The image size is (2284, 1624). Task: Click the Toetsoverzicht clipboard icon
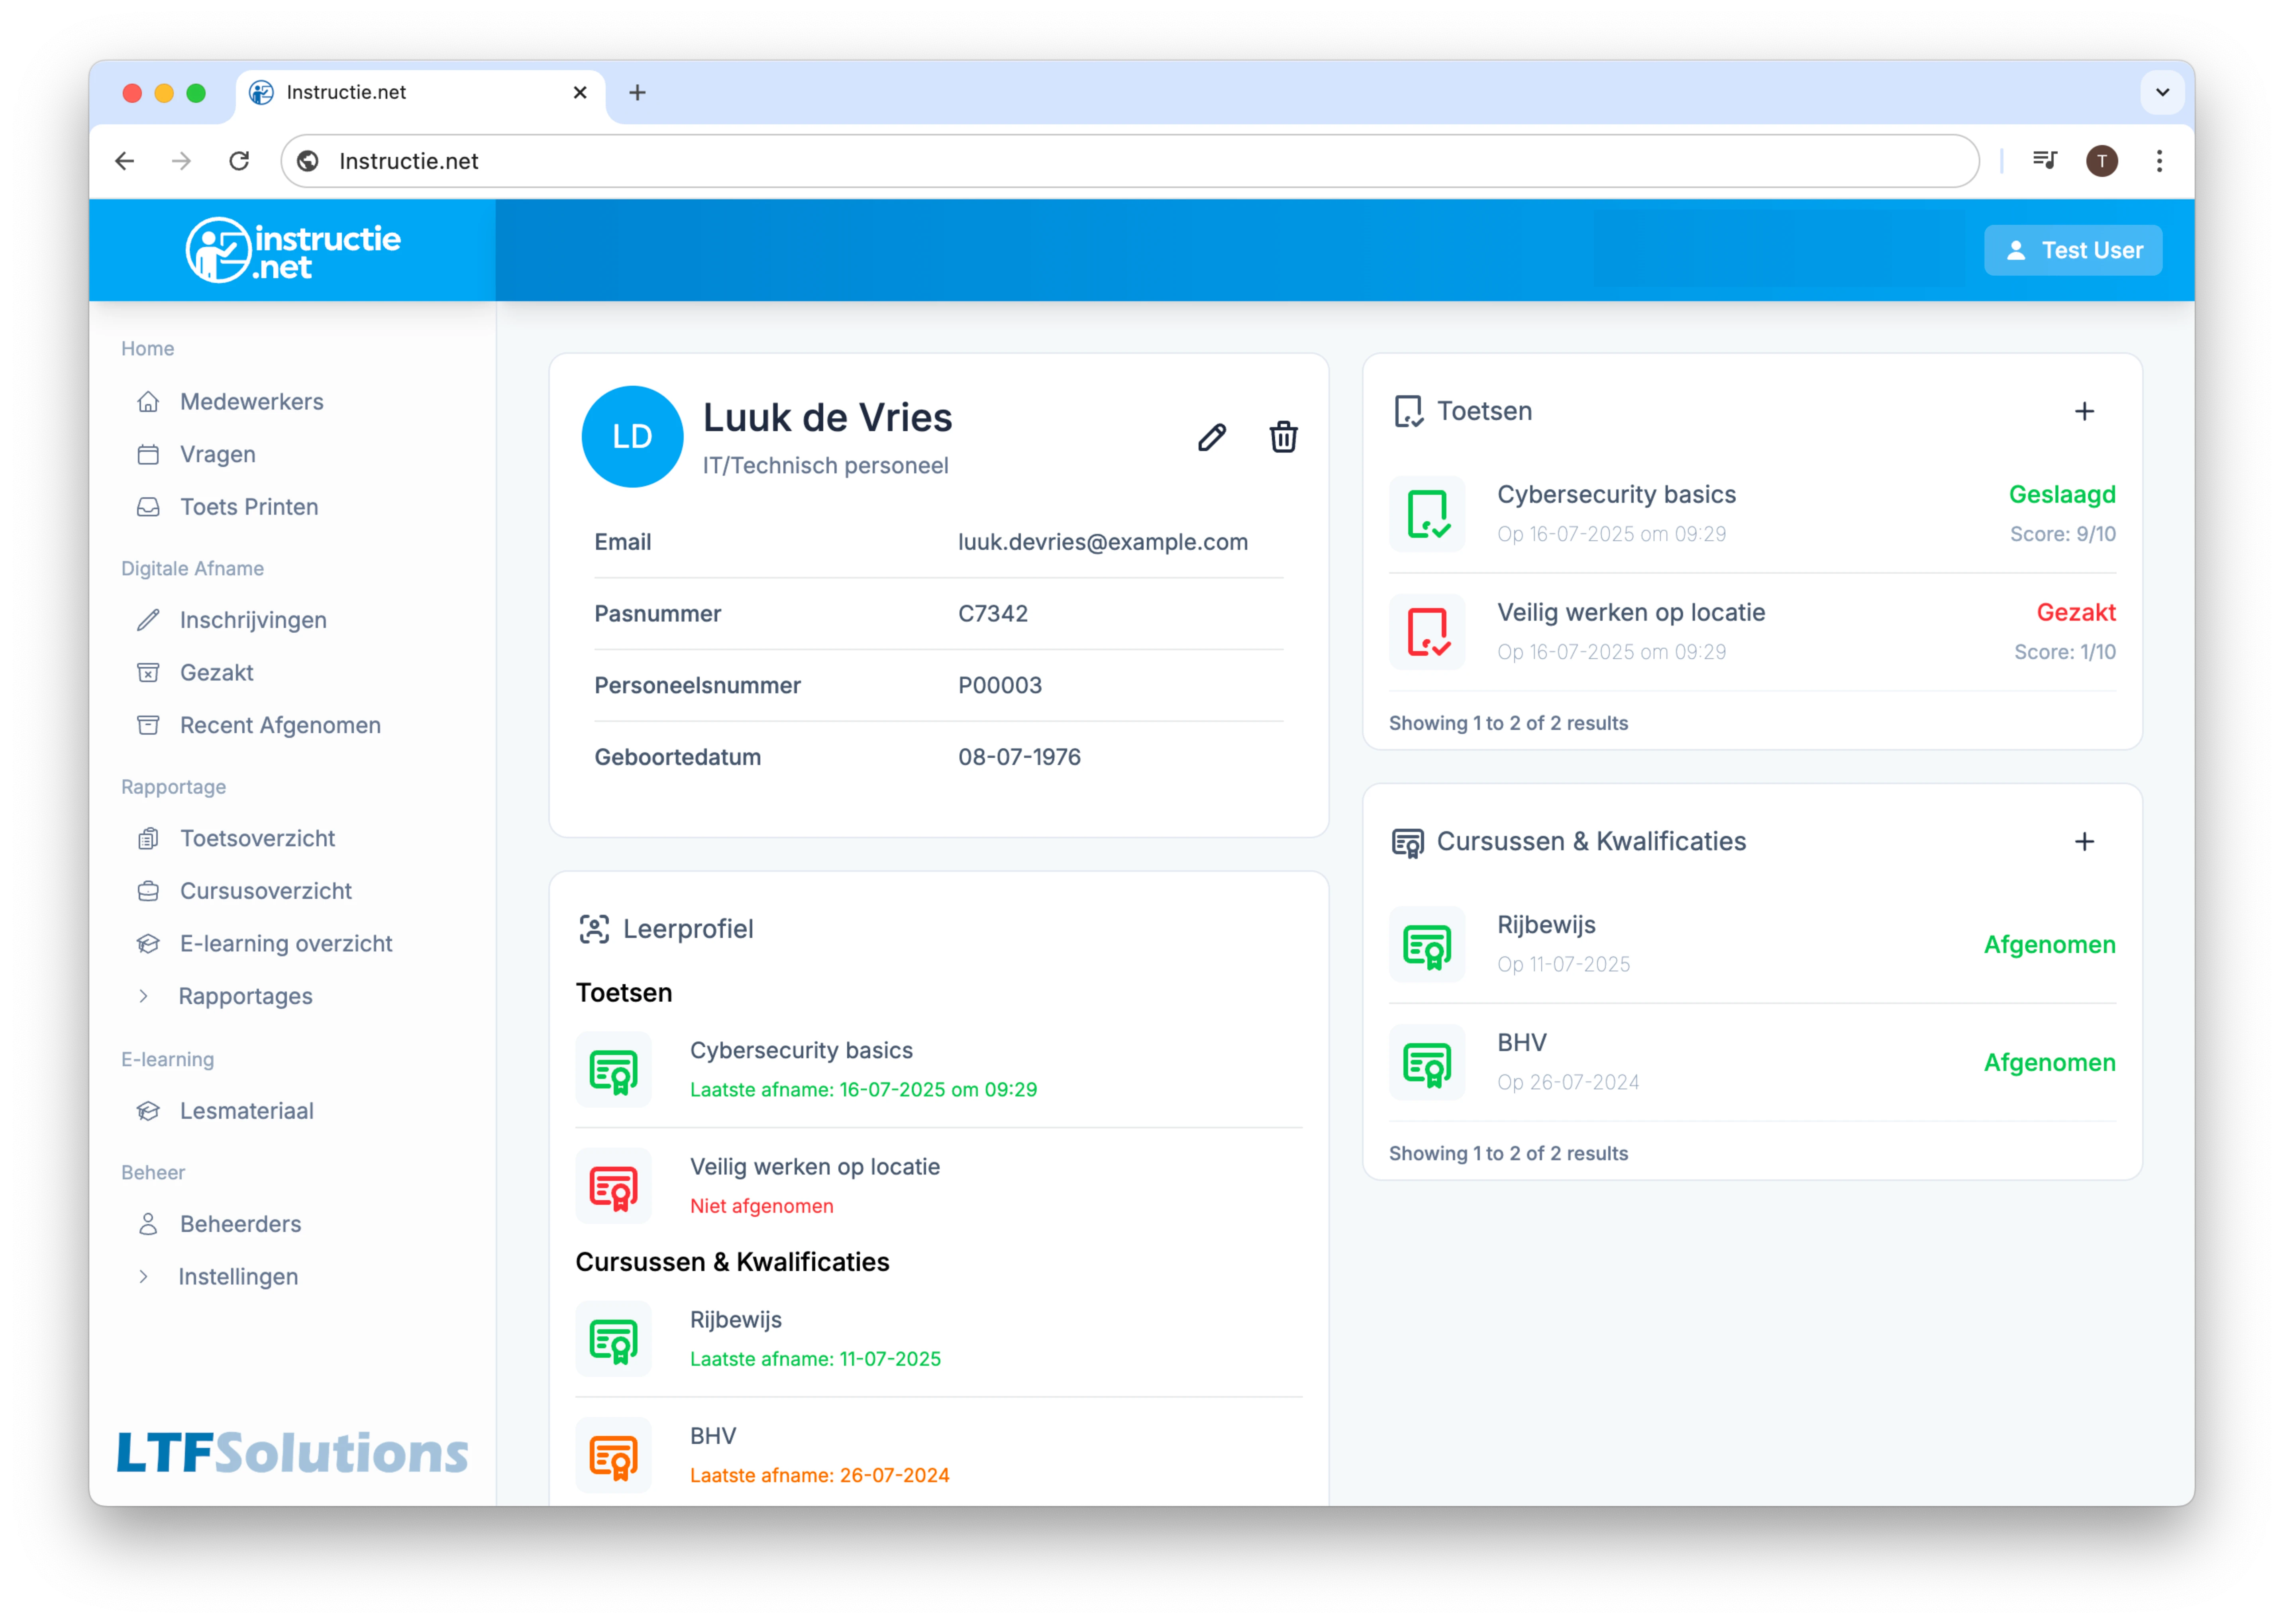148,838
